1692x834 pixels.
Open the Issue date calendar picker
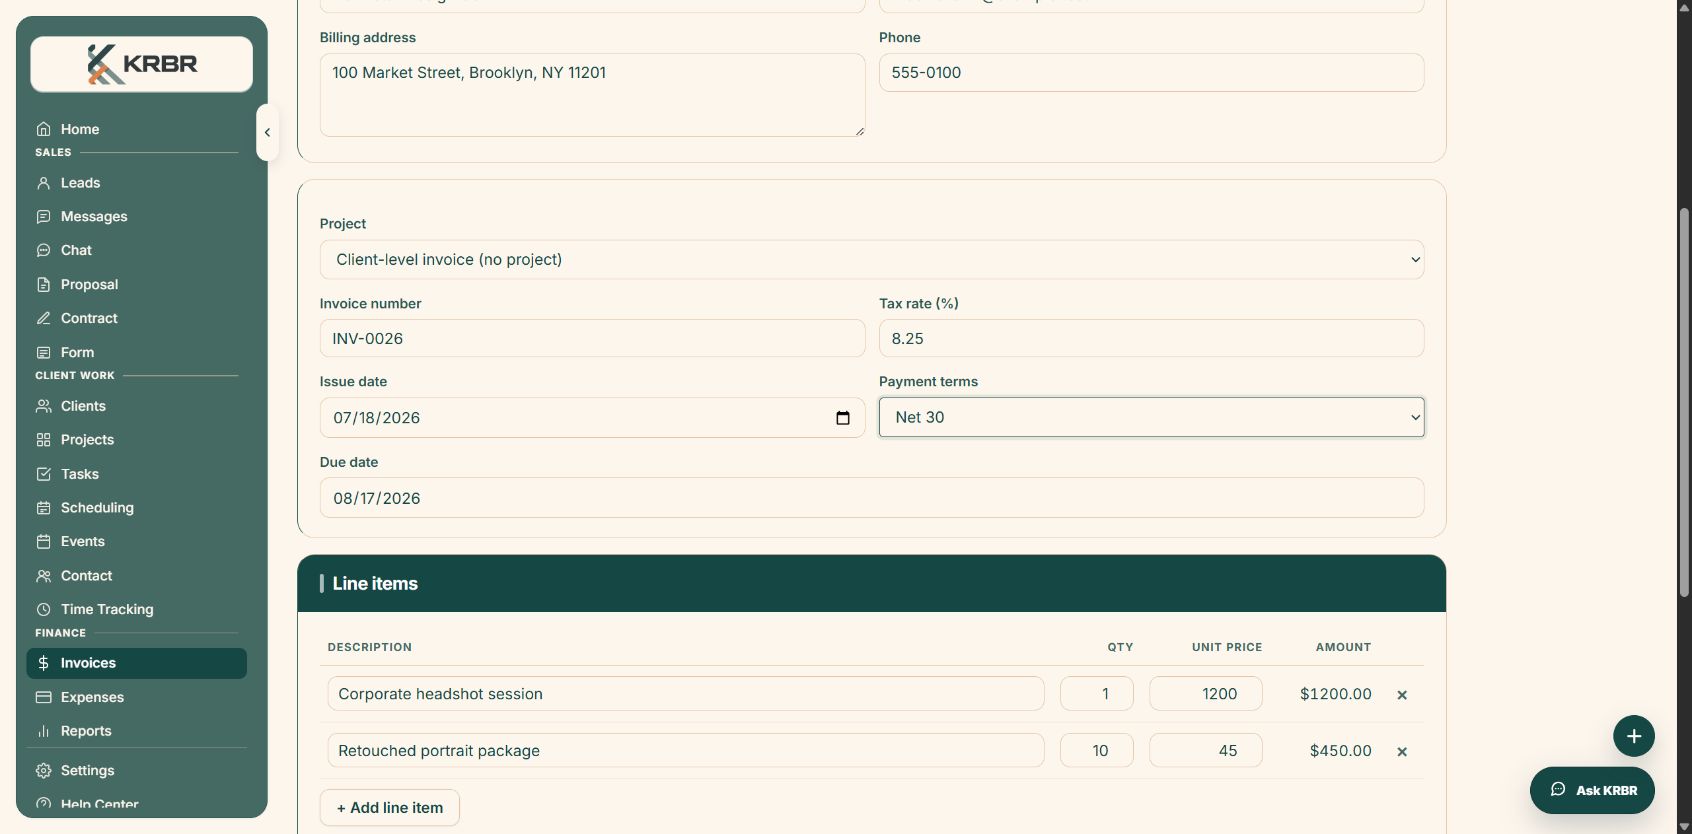(x=843, y=418)
